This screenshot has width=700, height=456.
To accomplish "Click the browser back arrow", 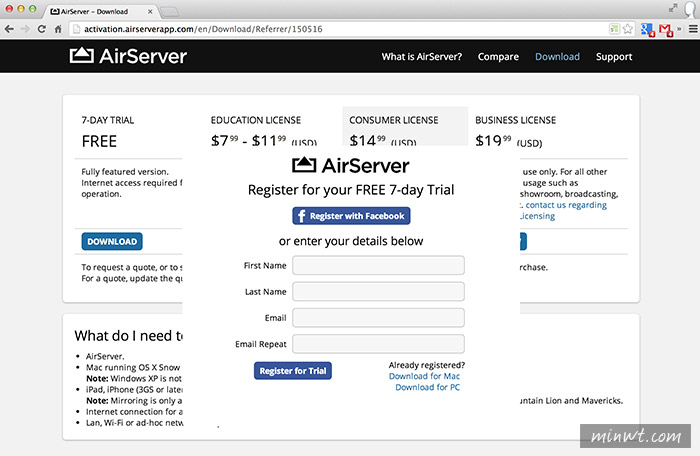I will [x=9, y=29].
